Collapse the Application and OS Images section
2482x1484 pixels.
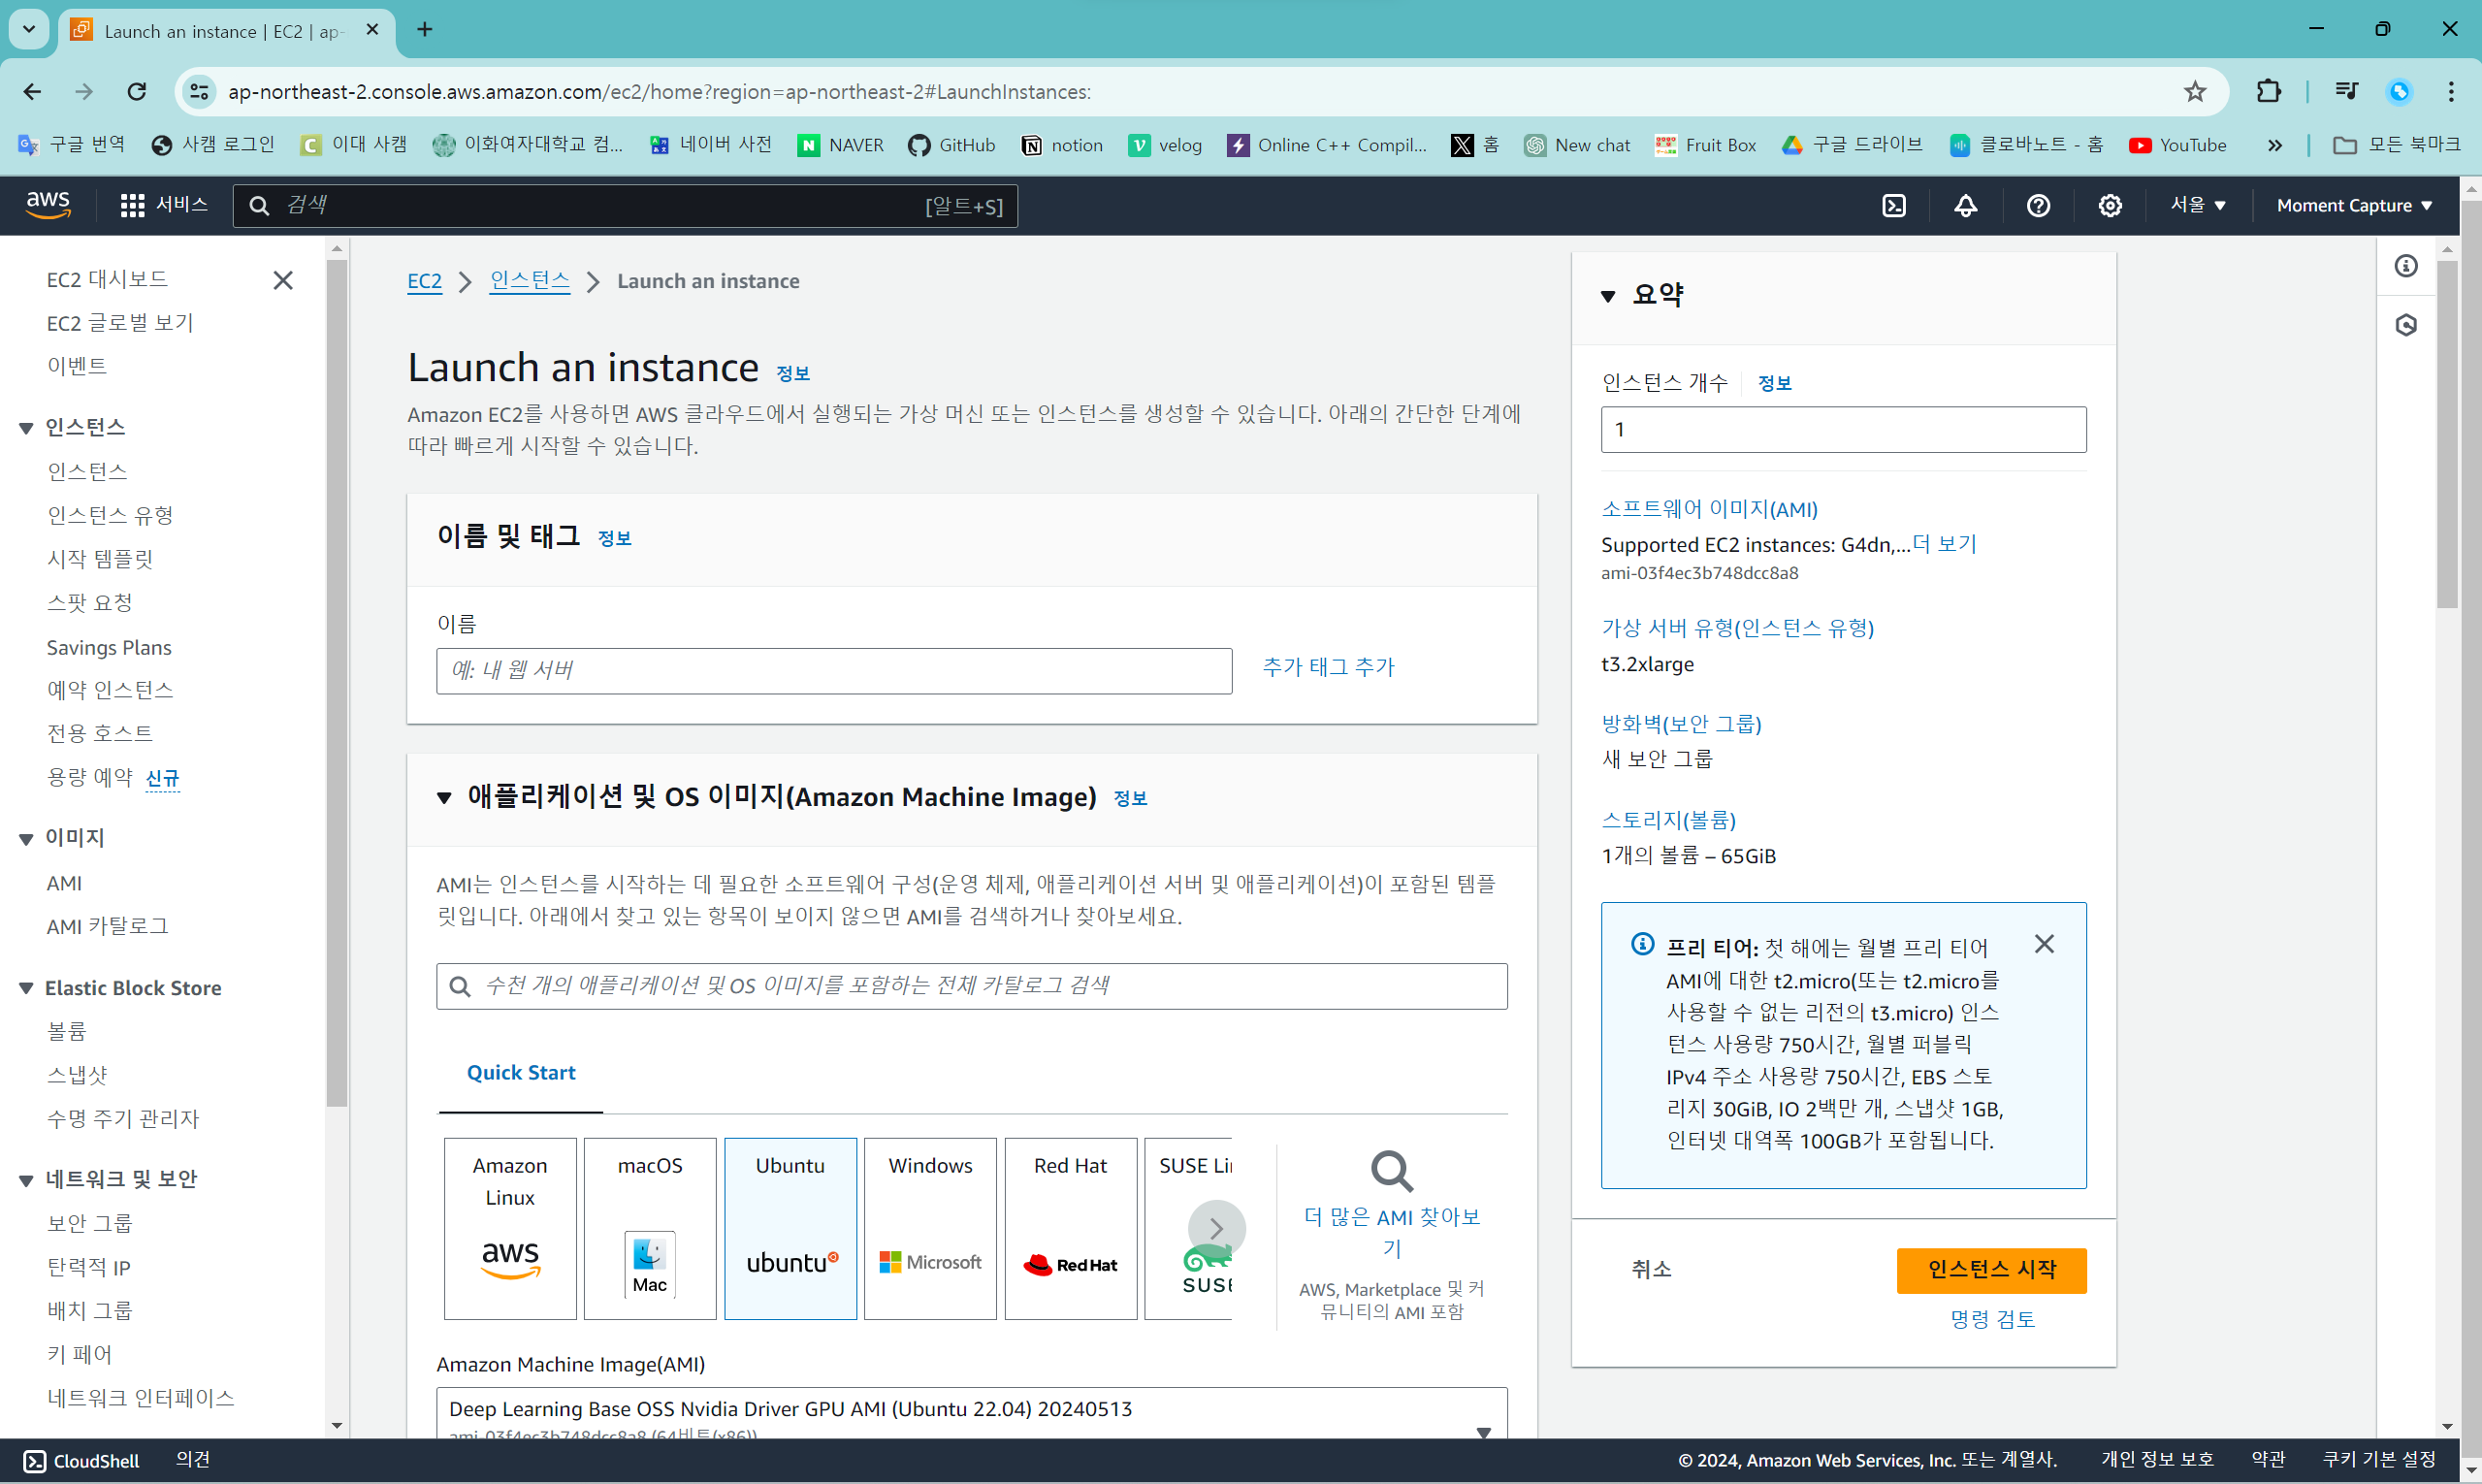(445, 798)
